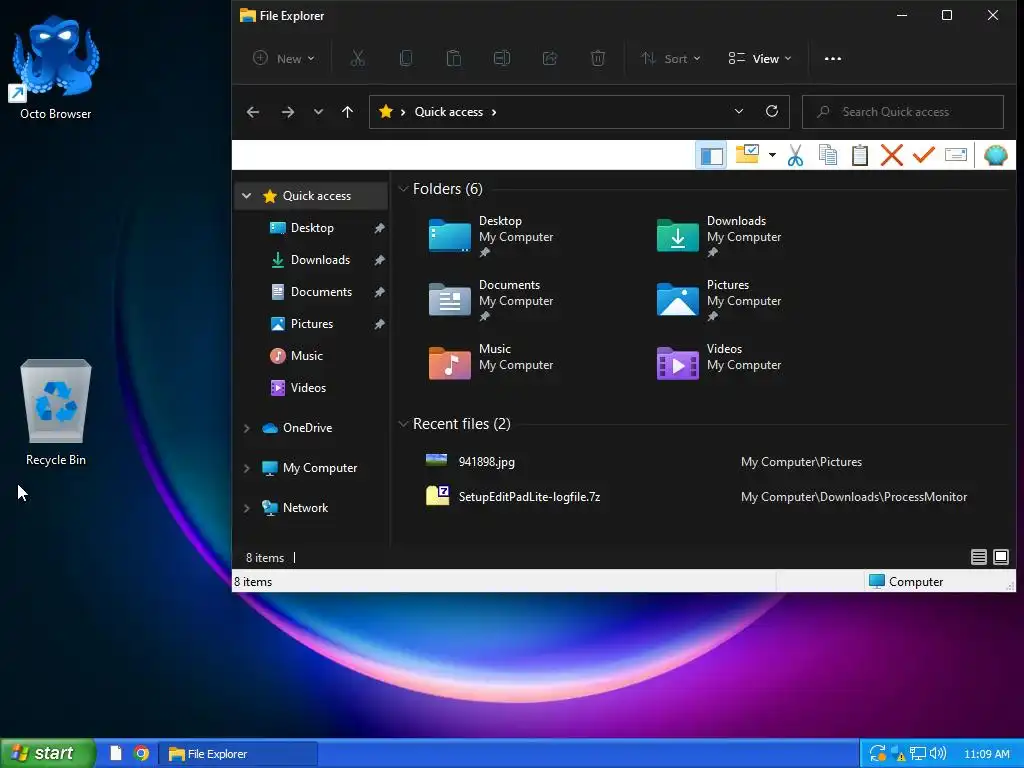Click the folder options icon with checkmark
The image size is (1024, 768).
[747, 155]
